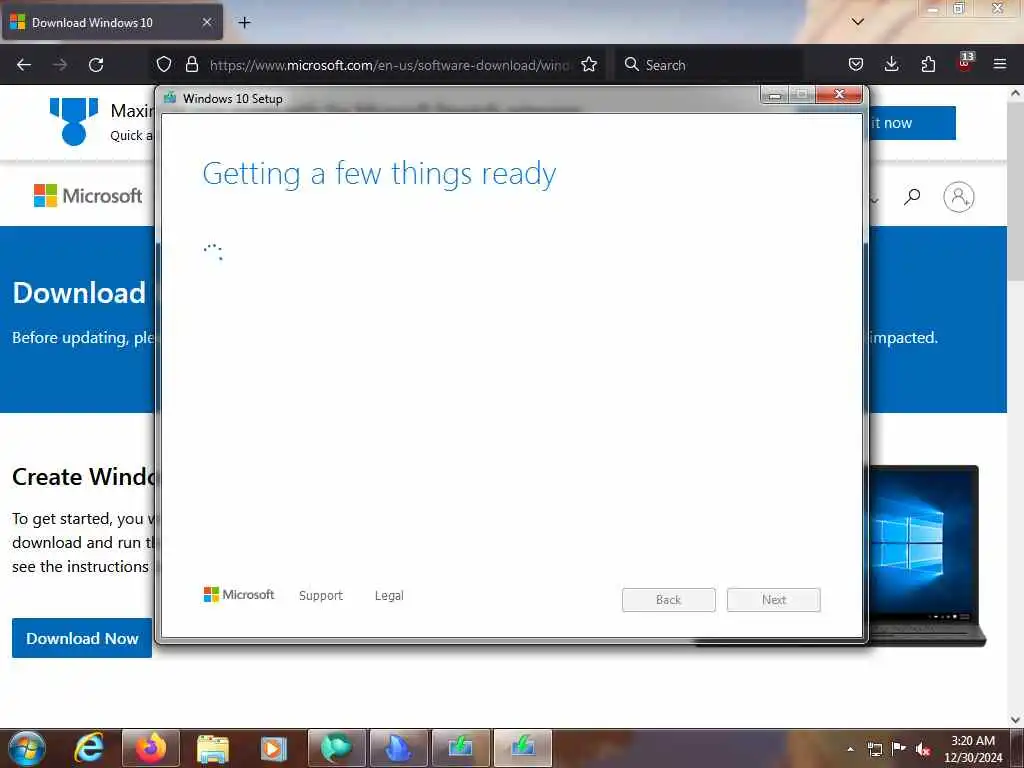The image size is (1024, 768).
Task: Open Windows Explorer folder icon
Action: coord(212,748)
